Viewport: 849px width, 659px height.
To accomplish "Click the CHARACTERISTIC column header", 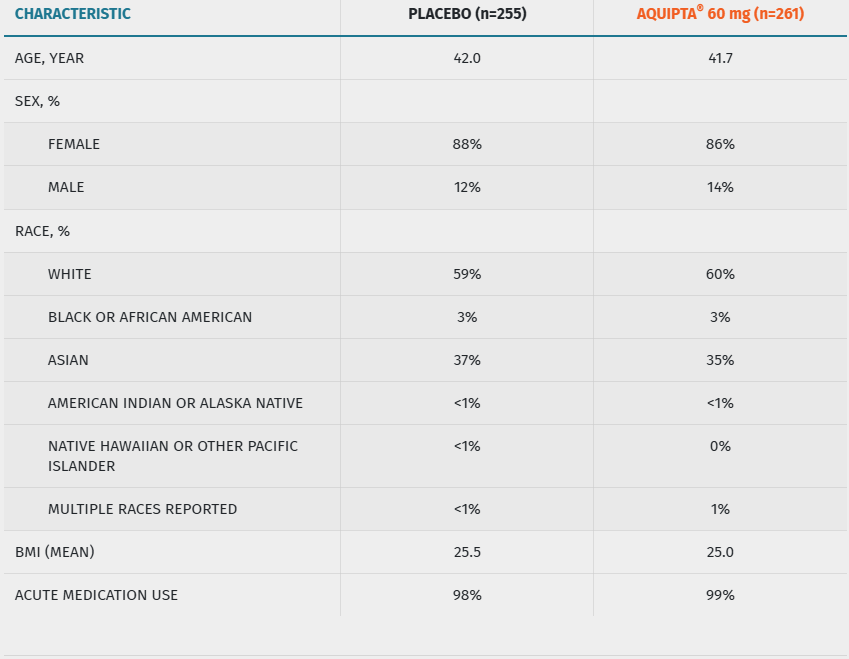I will click(73, 14).
